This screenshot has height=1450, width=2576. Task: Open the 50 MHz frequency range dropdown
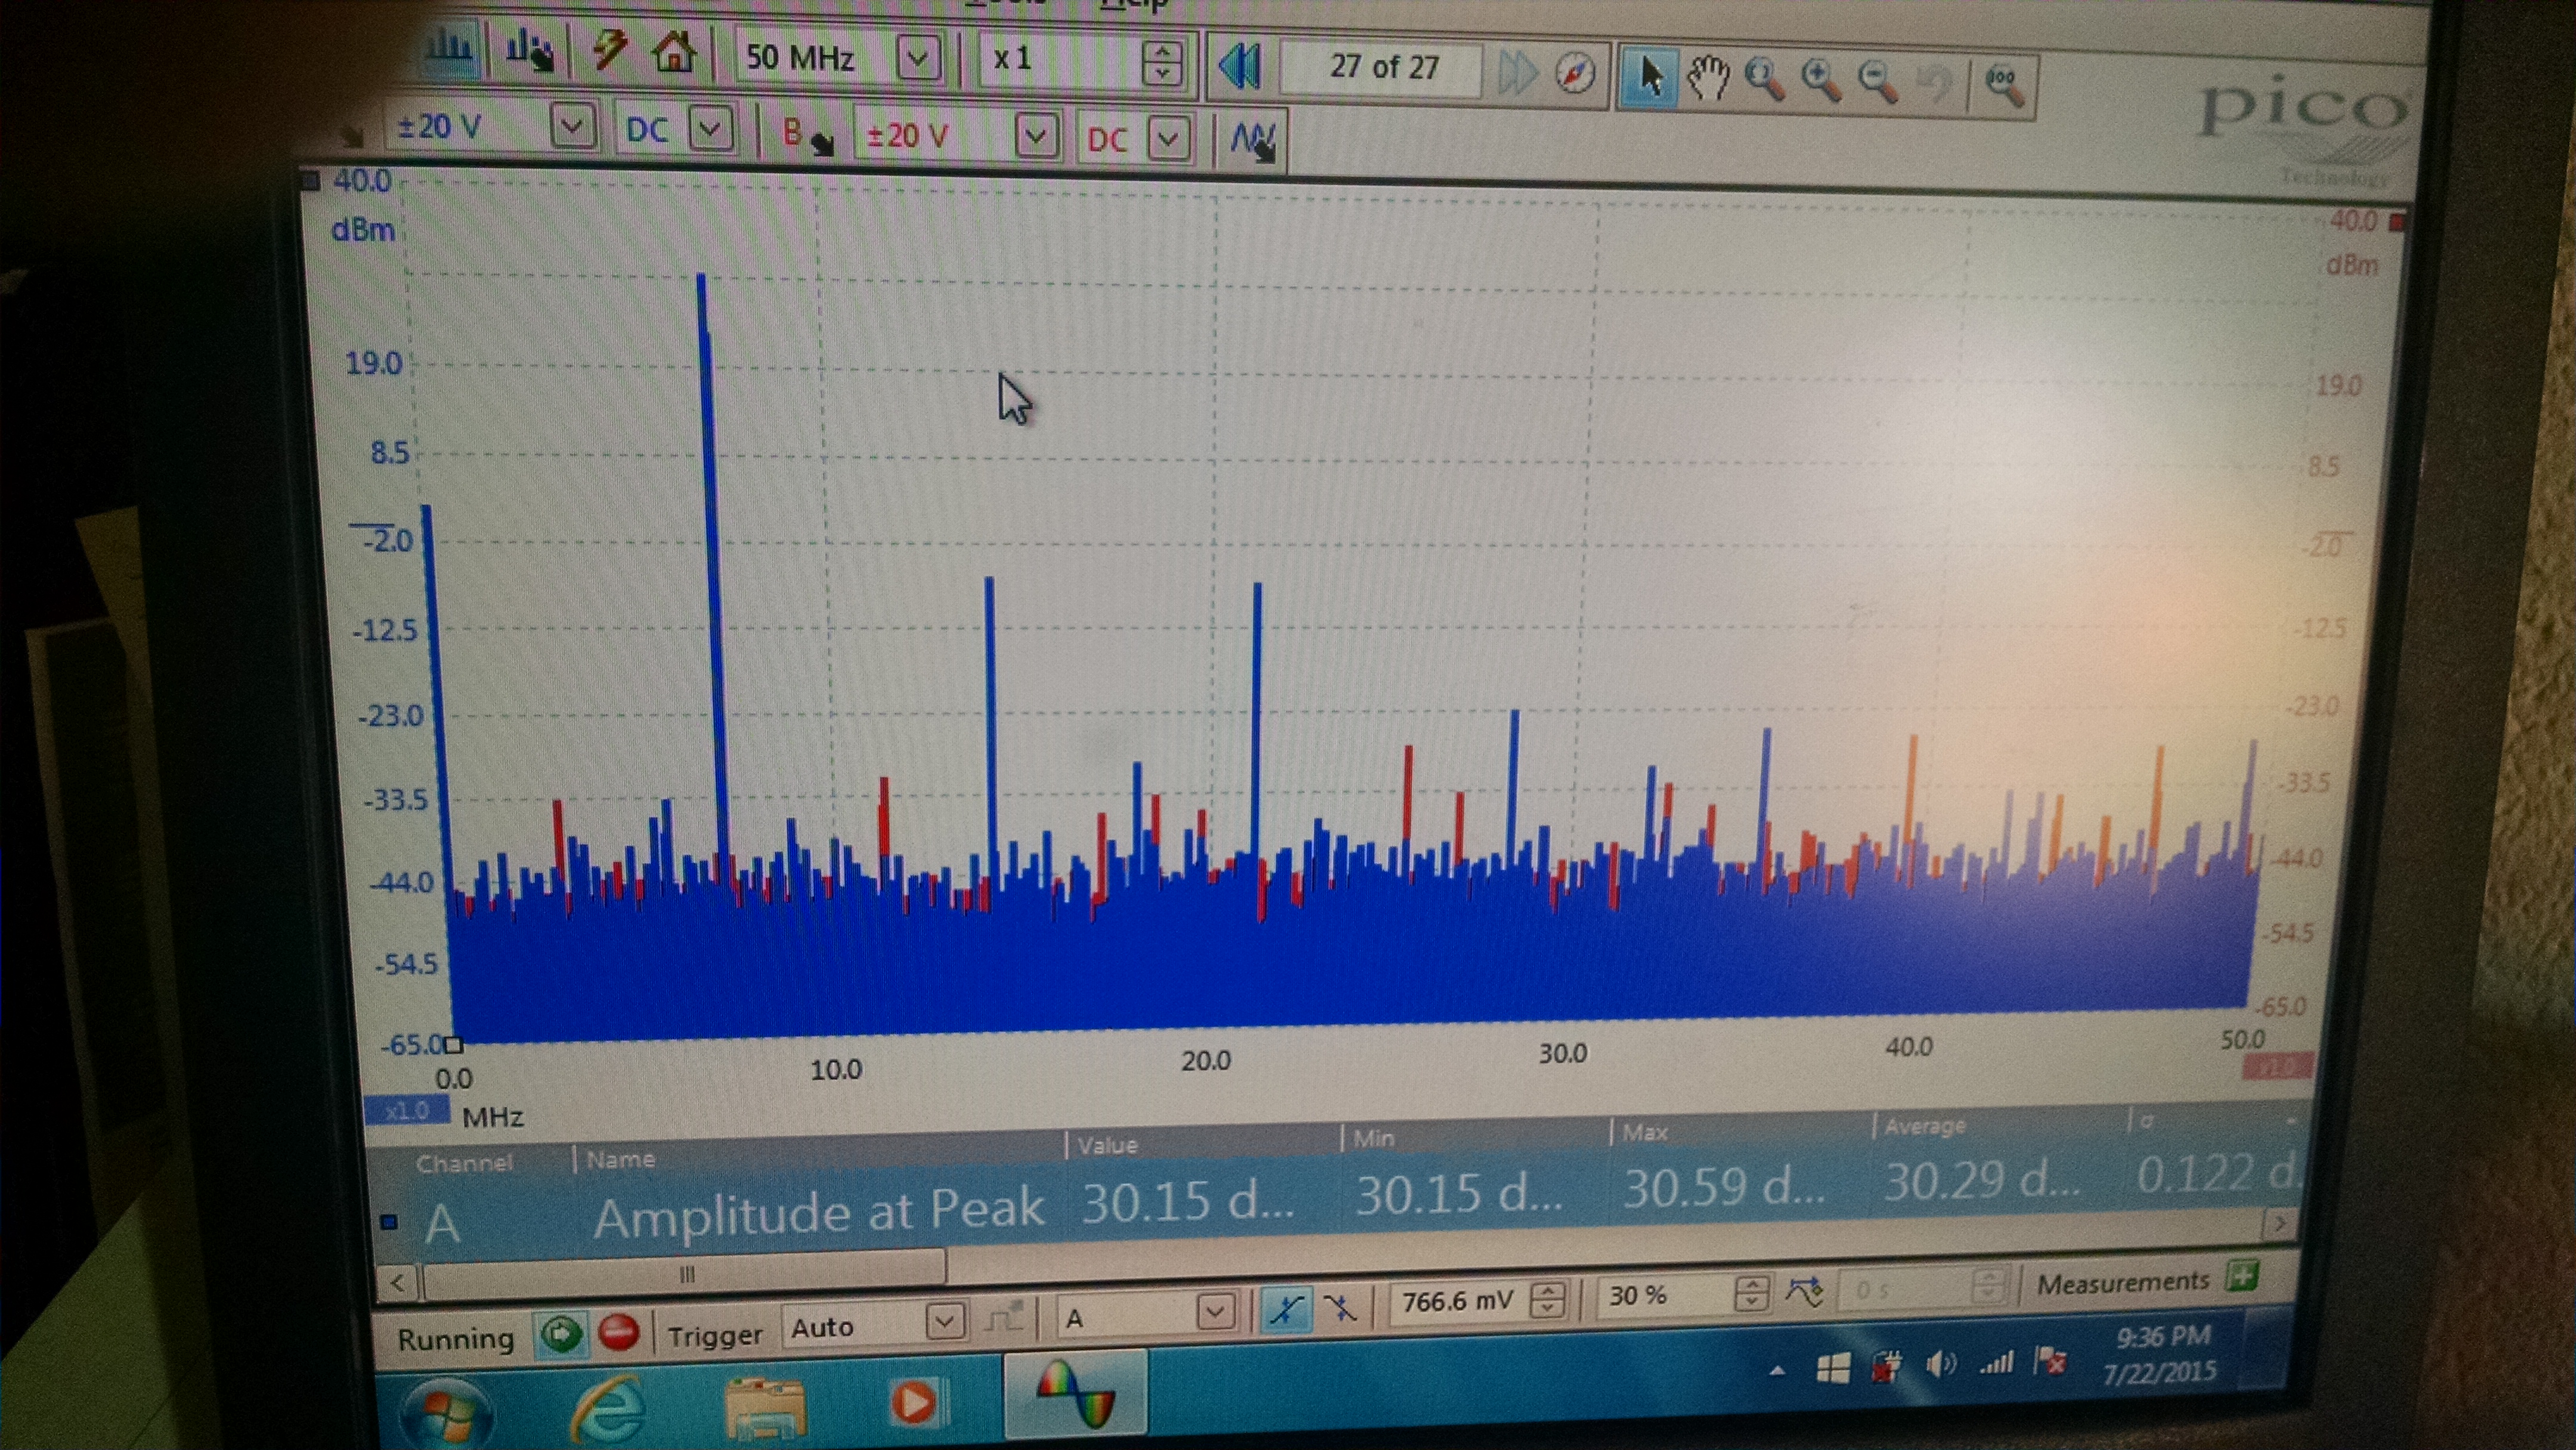[917, 58]
